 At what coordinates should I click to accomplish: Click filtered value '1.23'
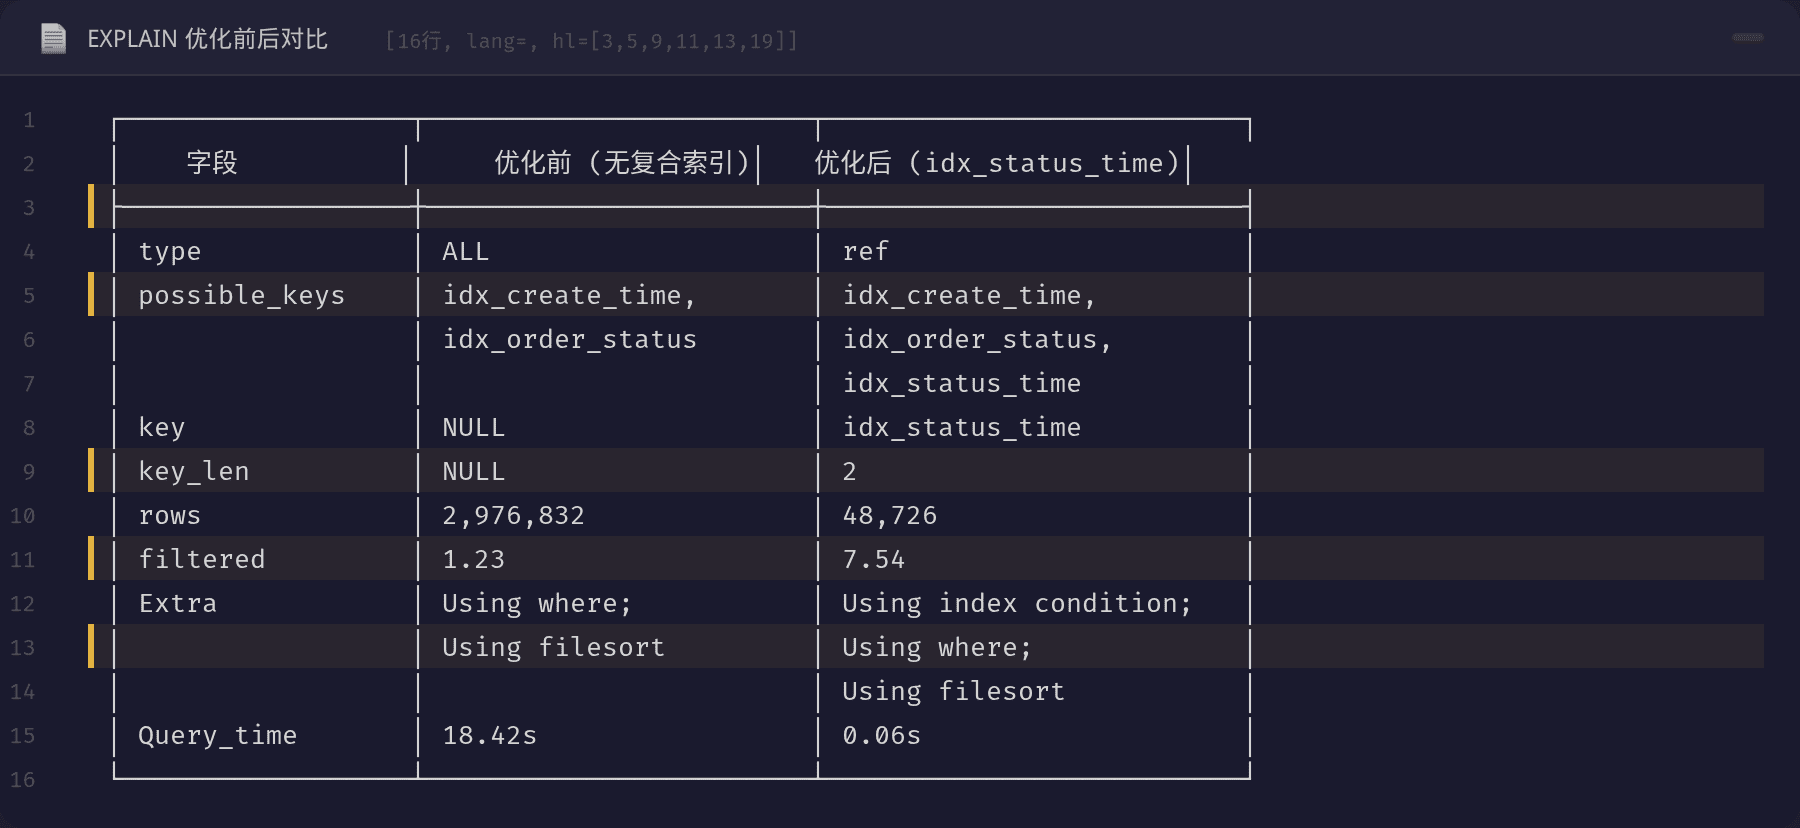pyautogui.click(x=474, y=560)
